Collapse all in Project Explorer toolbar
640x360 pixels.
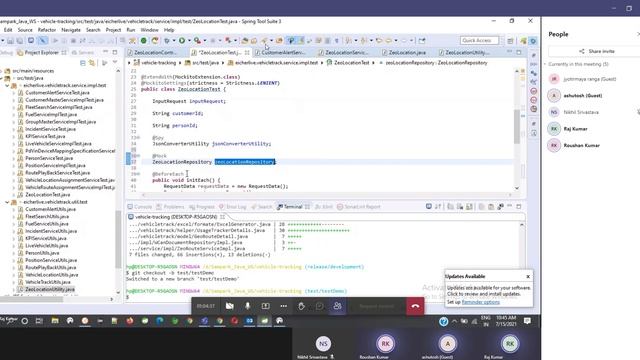coord(83,63)
